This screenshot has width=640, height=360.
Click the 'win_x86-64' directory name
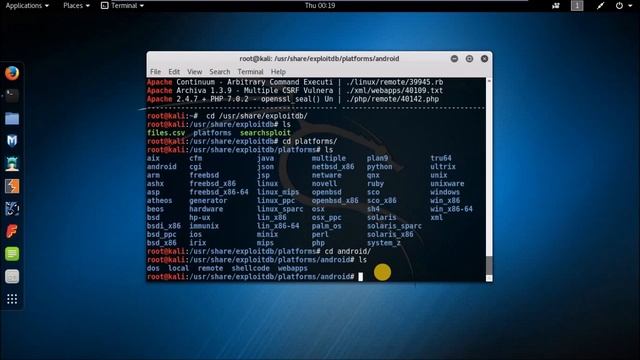tap(451, 209)
